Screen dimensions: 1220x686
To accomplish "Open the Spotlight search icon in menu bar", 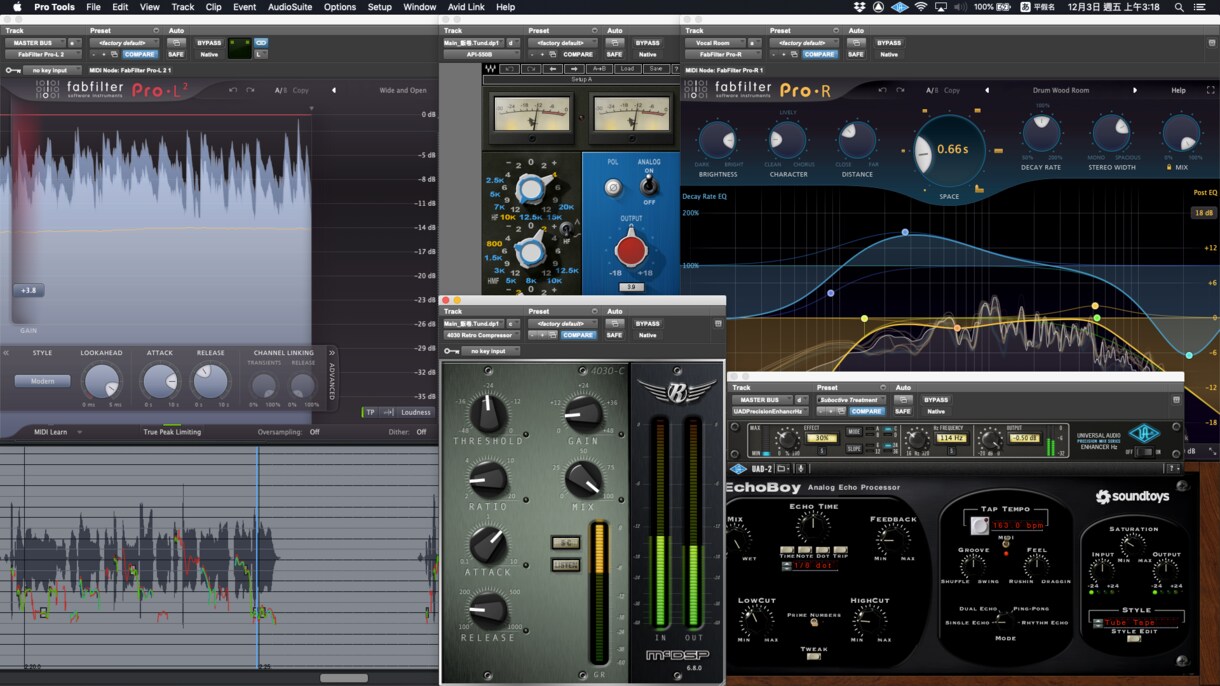I will point(1179,7).
